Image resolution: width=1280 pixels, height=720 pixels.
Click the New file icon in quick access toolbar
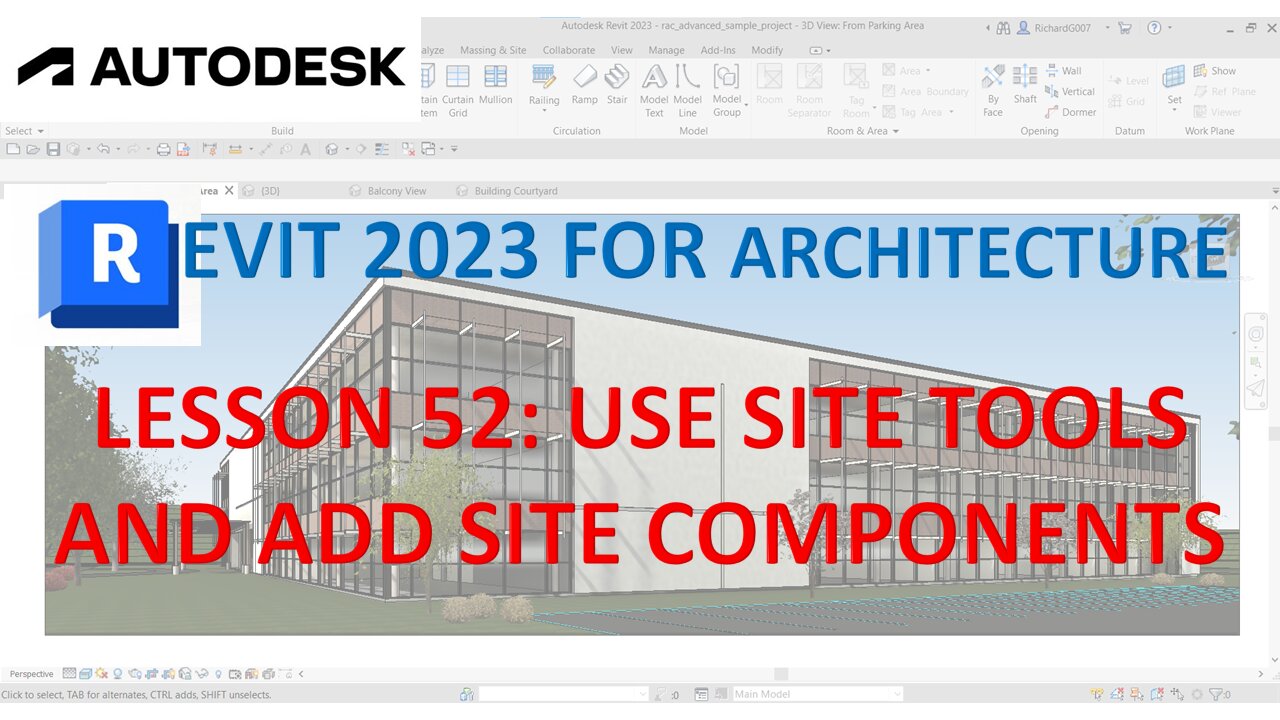13,149
